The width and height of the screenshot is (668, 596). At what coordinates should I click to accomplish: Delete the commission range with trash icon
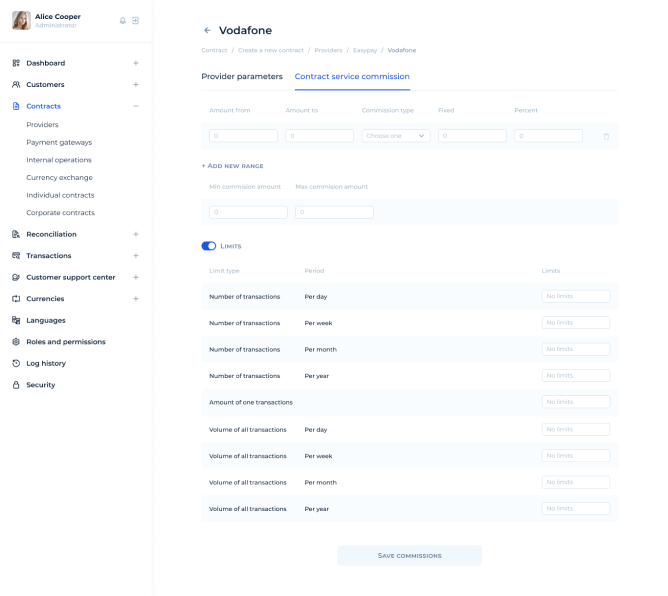[x=606, y=136]
